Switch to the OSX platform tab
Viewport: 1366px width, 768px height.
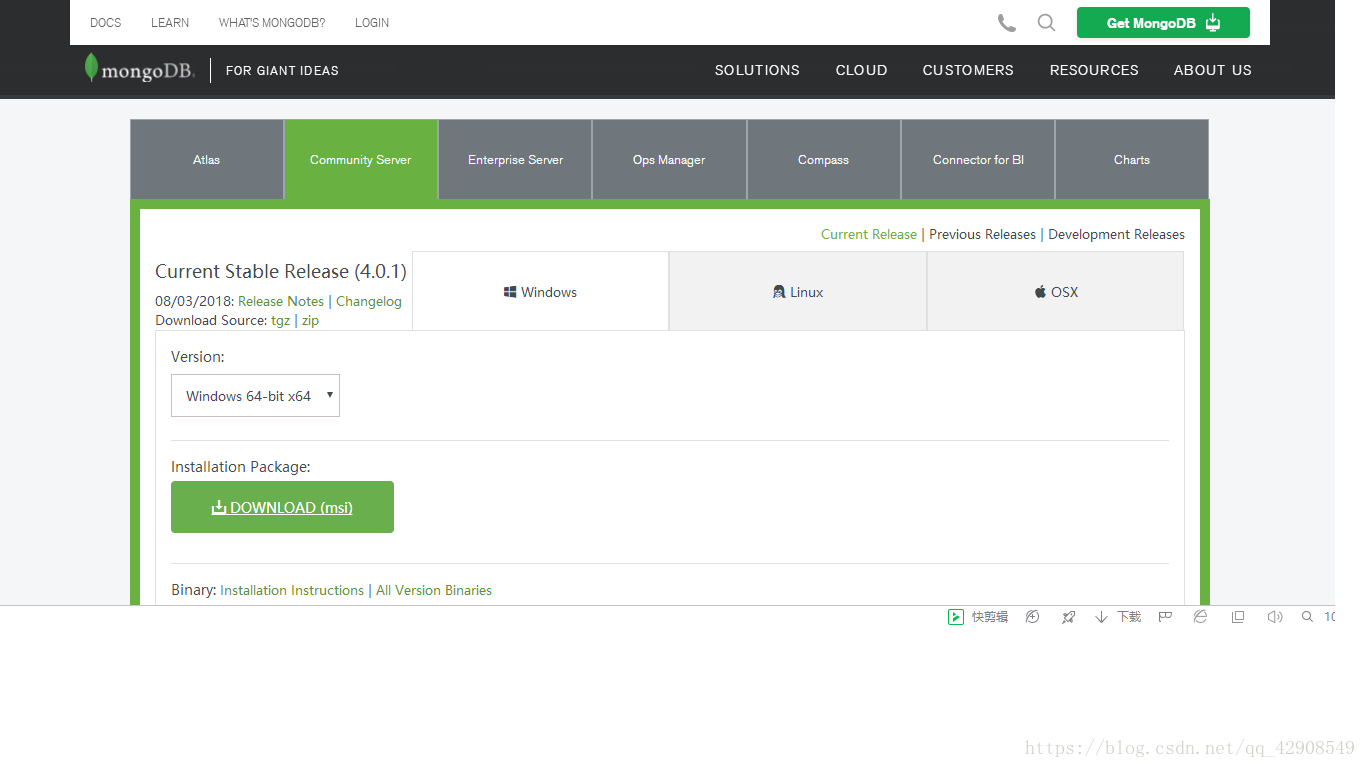pos(1056,291)
